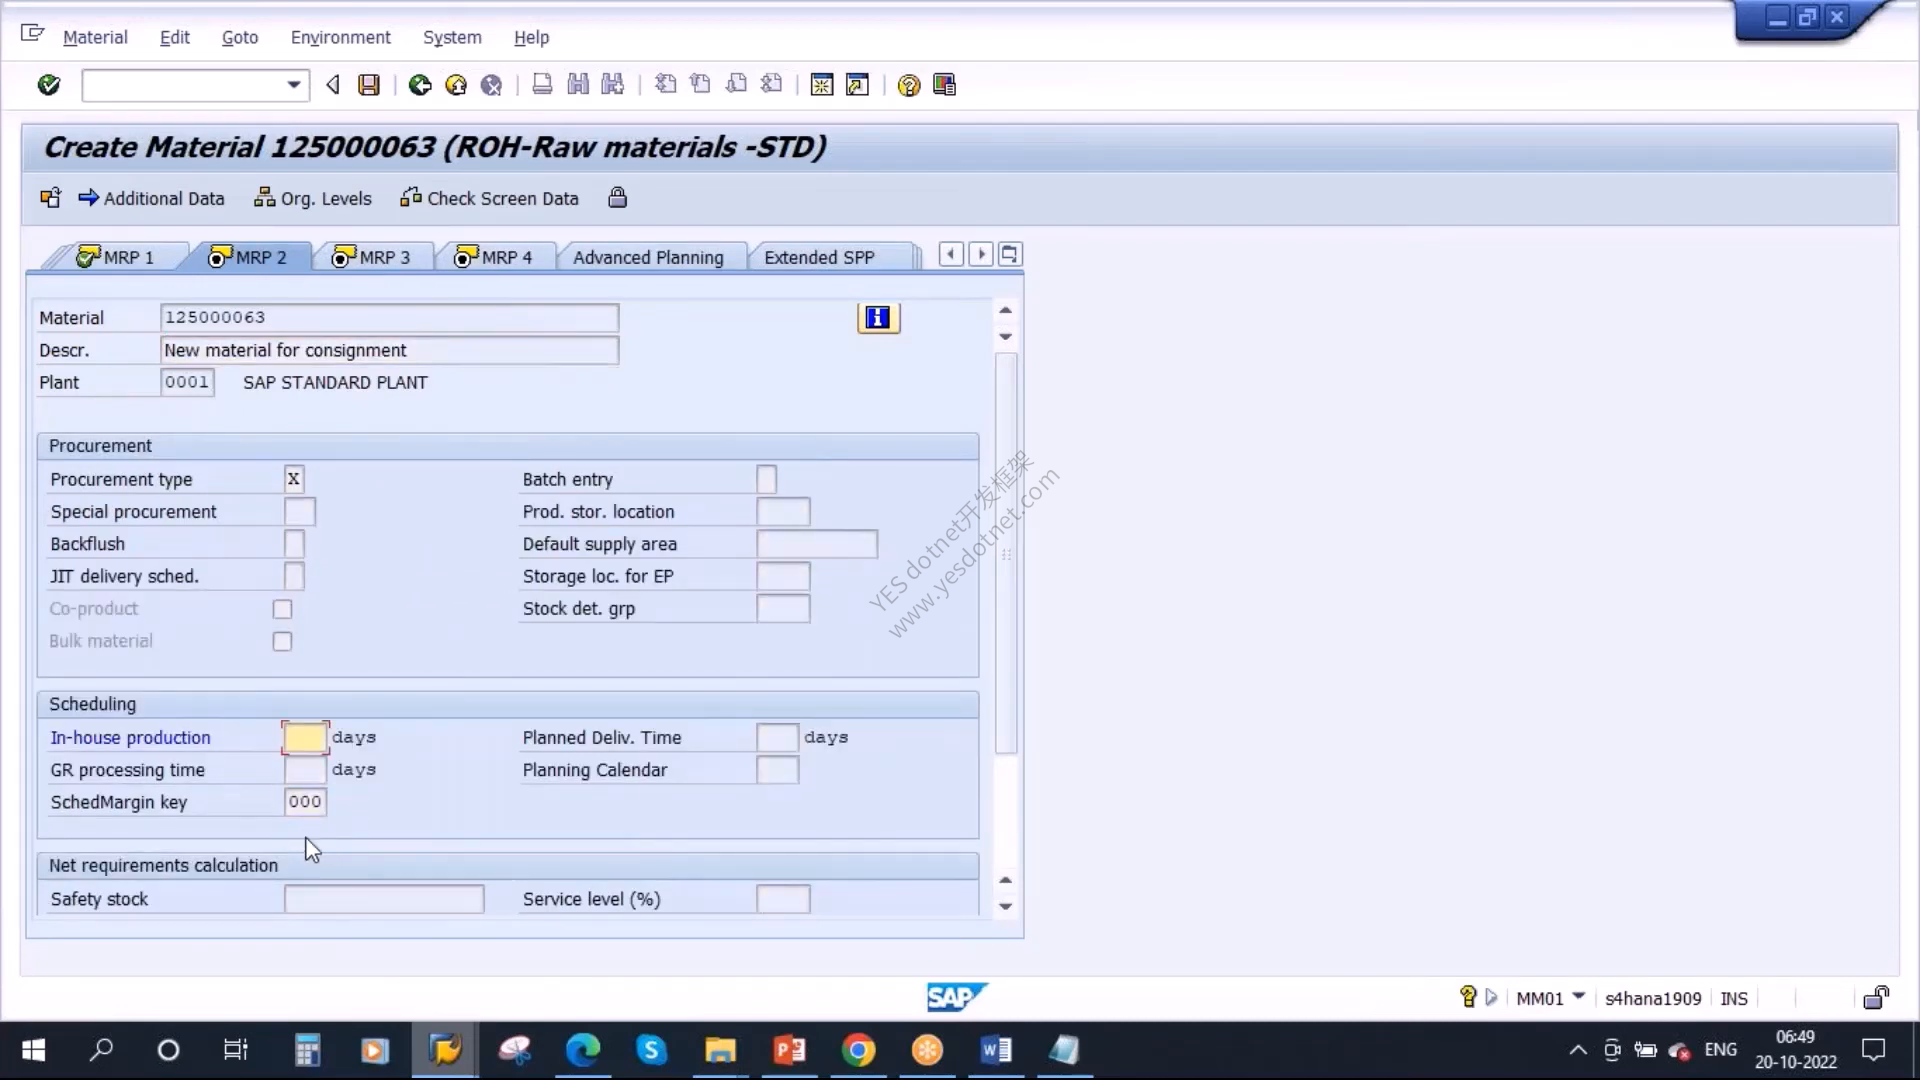Image resolution: width=1920 pixels, height=1080 pixels.
Task: Toggle the Batch entry checkbox
Action: (x=766, y=479)
